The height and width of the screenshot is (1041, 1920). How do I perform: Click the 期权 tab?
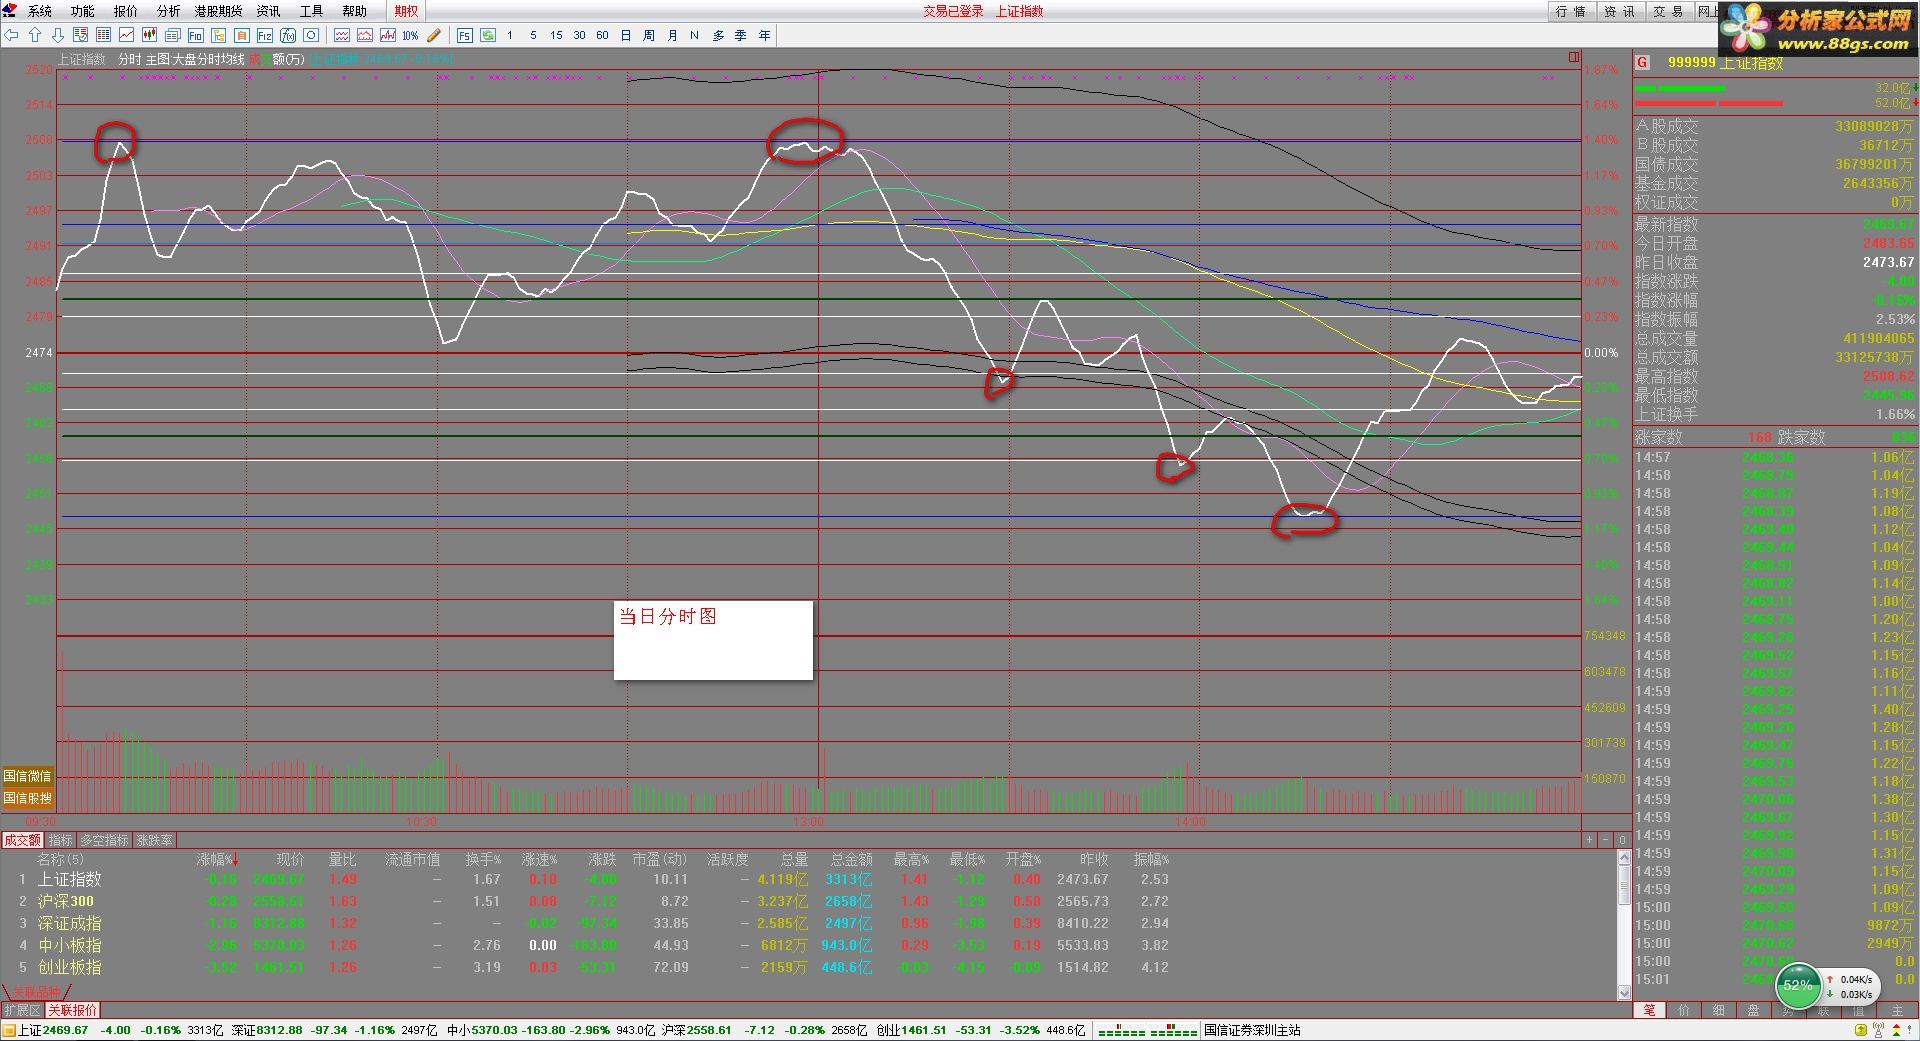click(407, 11)
